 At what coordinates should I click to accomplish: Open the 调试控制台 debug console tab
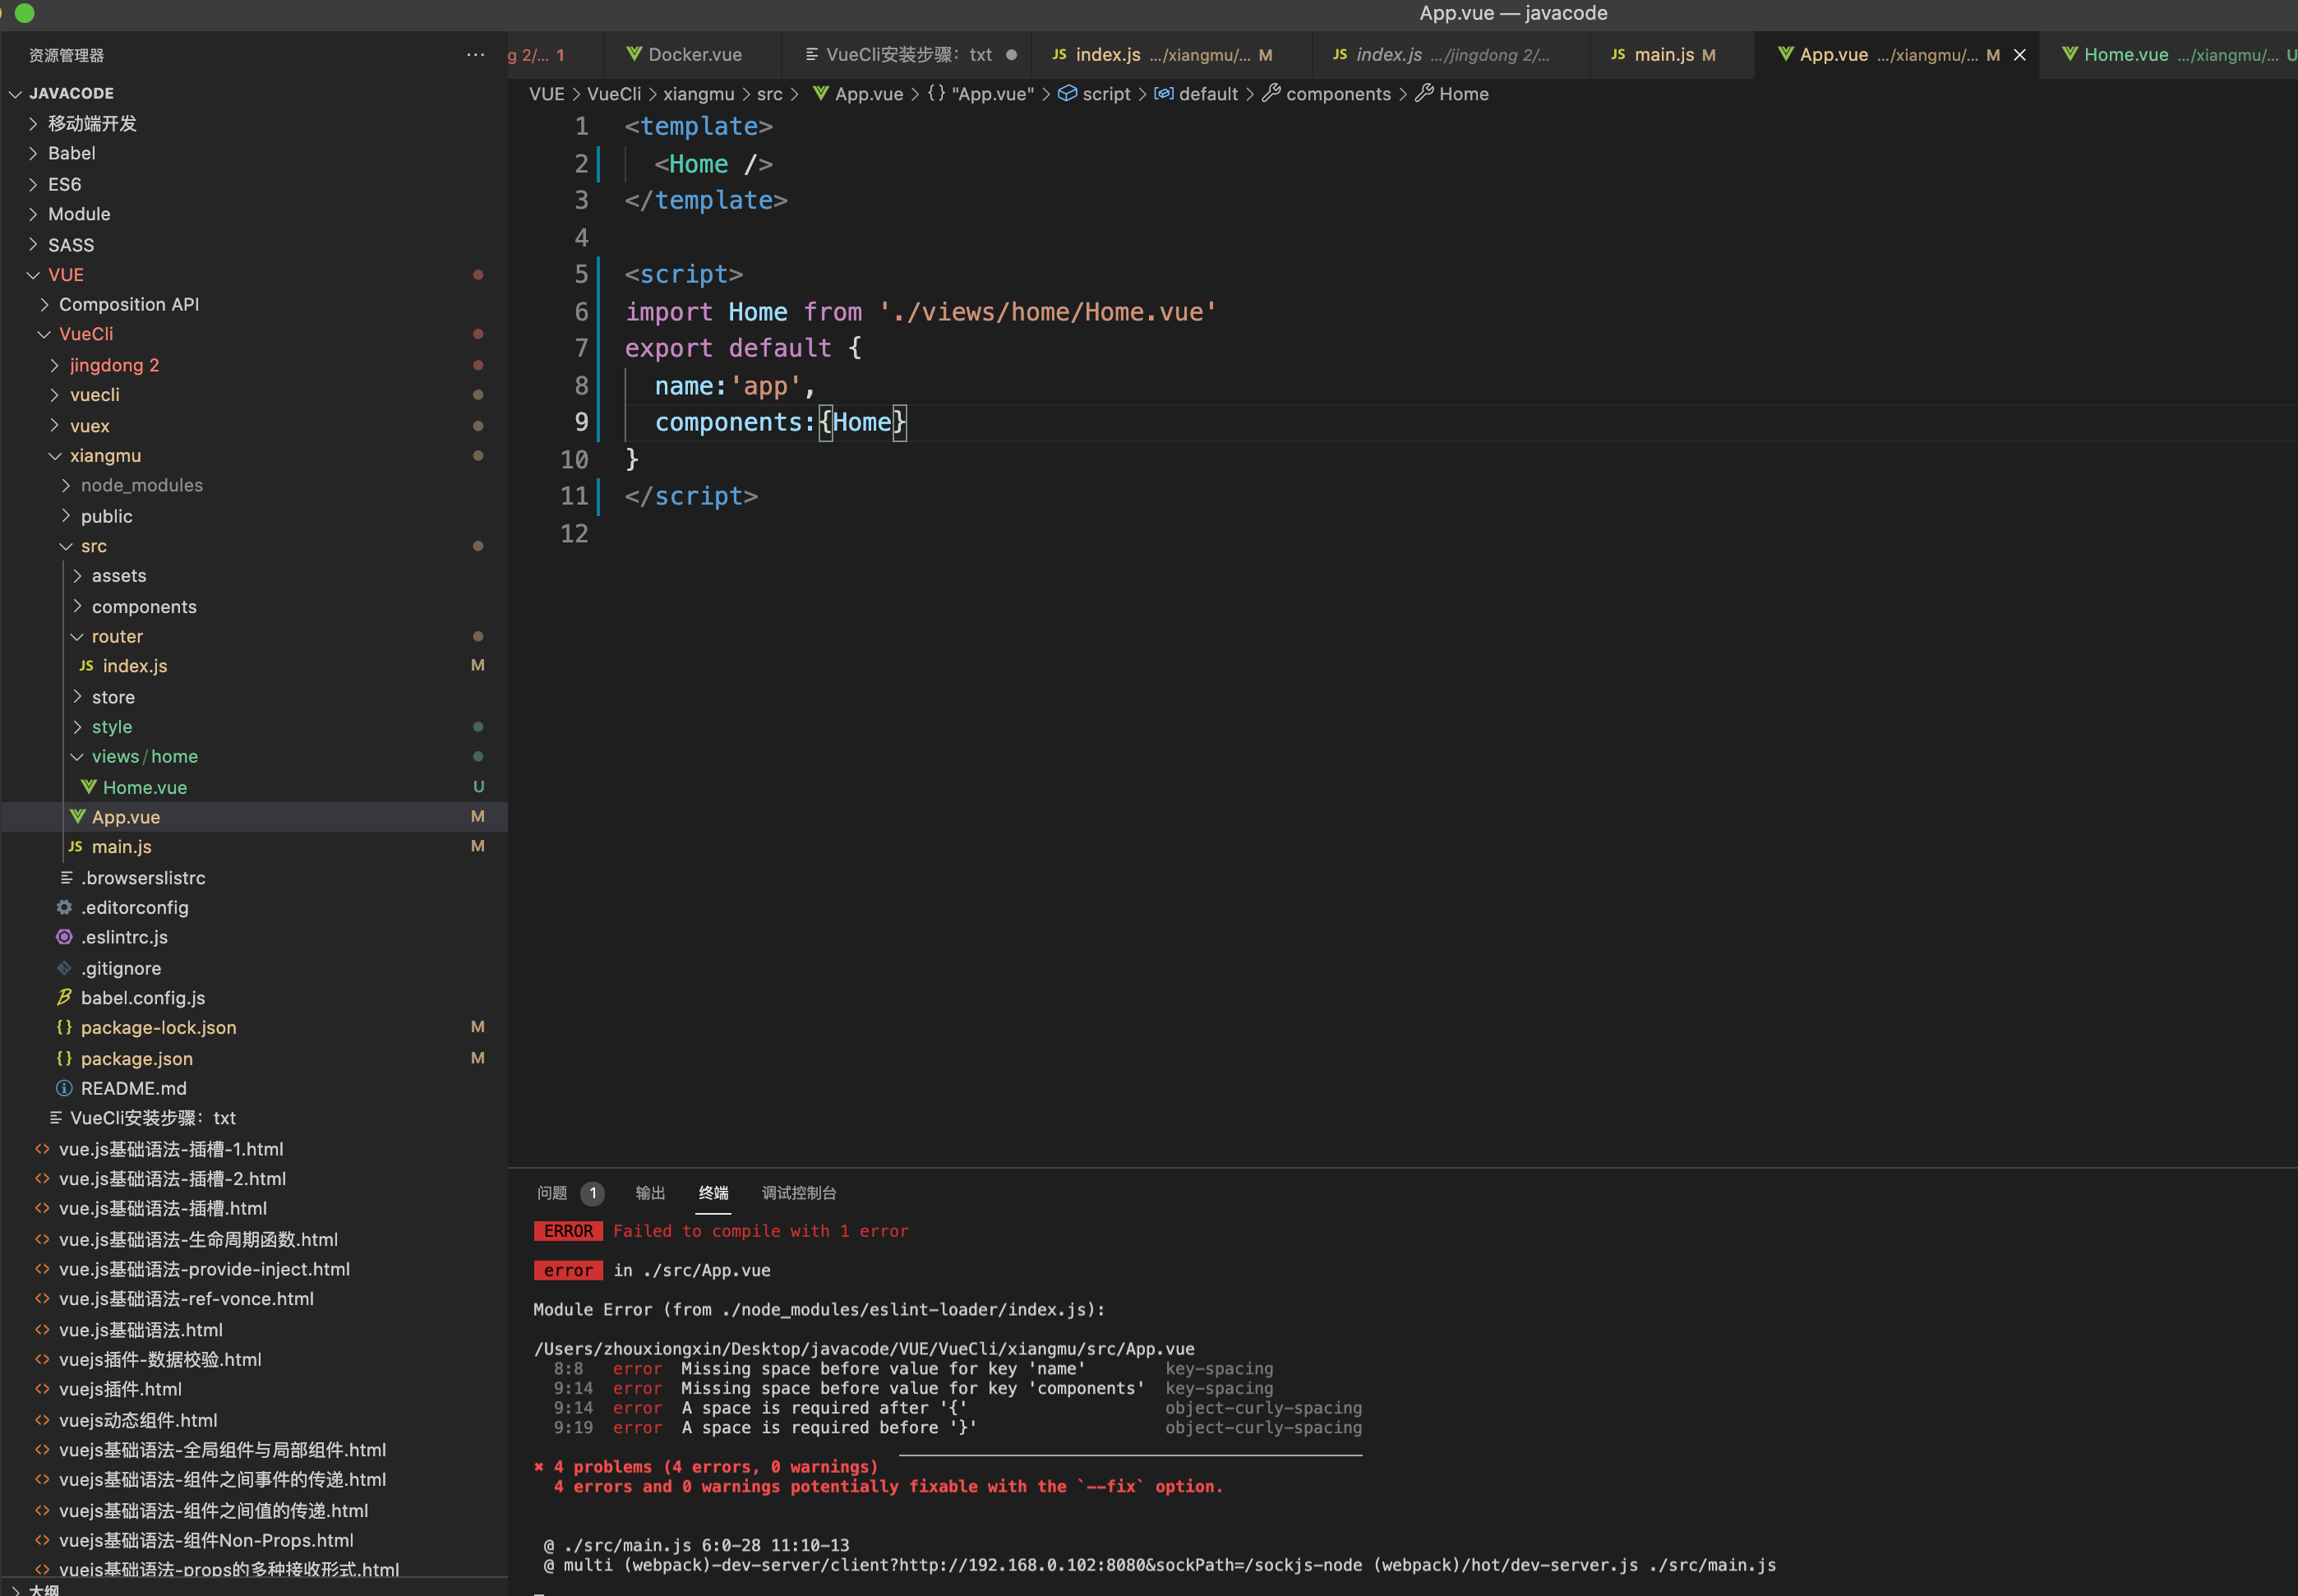[799, 1193]
